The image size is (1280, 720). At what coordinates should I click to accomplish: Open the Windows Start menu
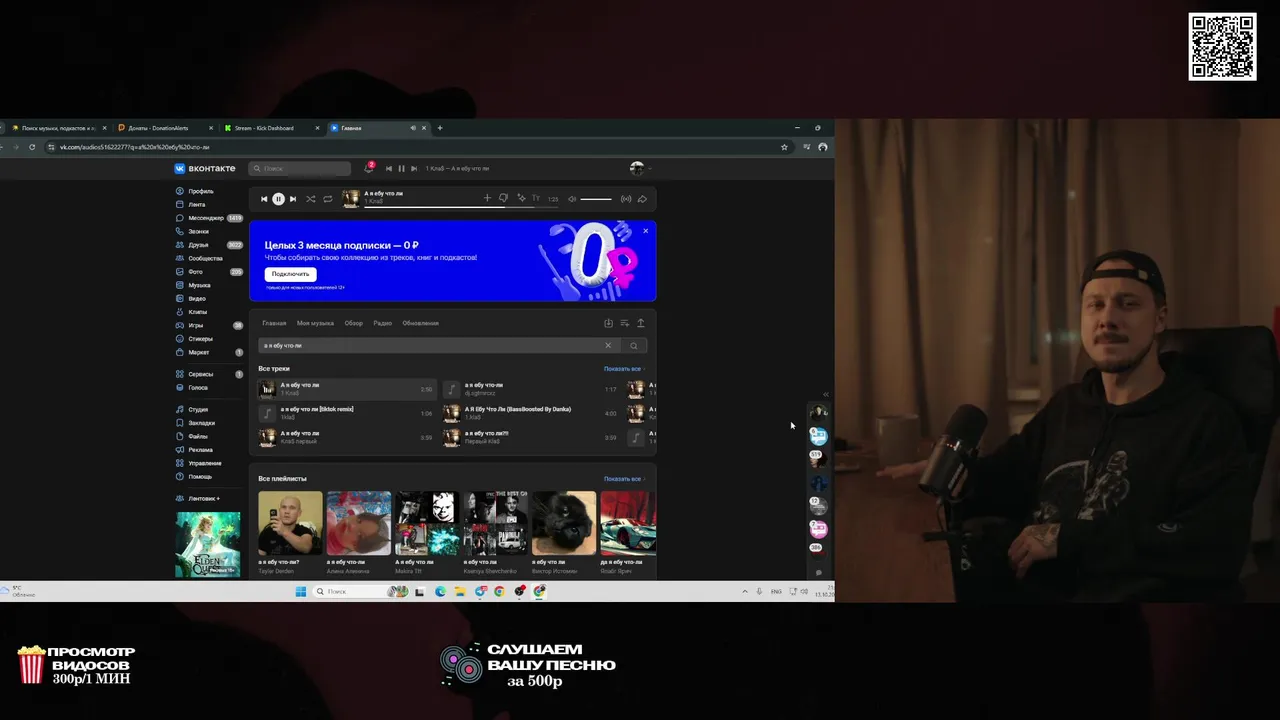300,592
